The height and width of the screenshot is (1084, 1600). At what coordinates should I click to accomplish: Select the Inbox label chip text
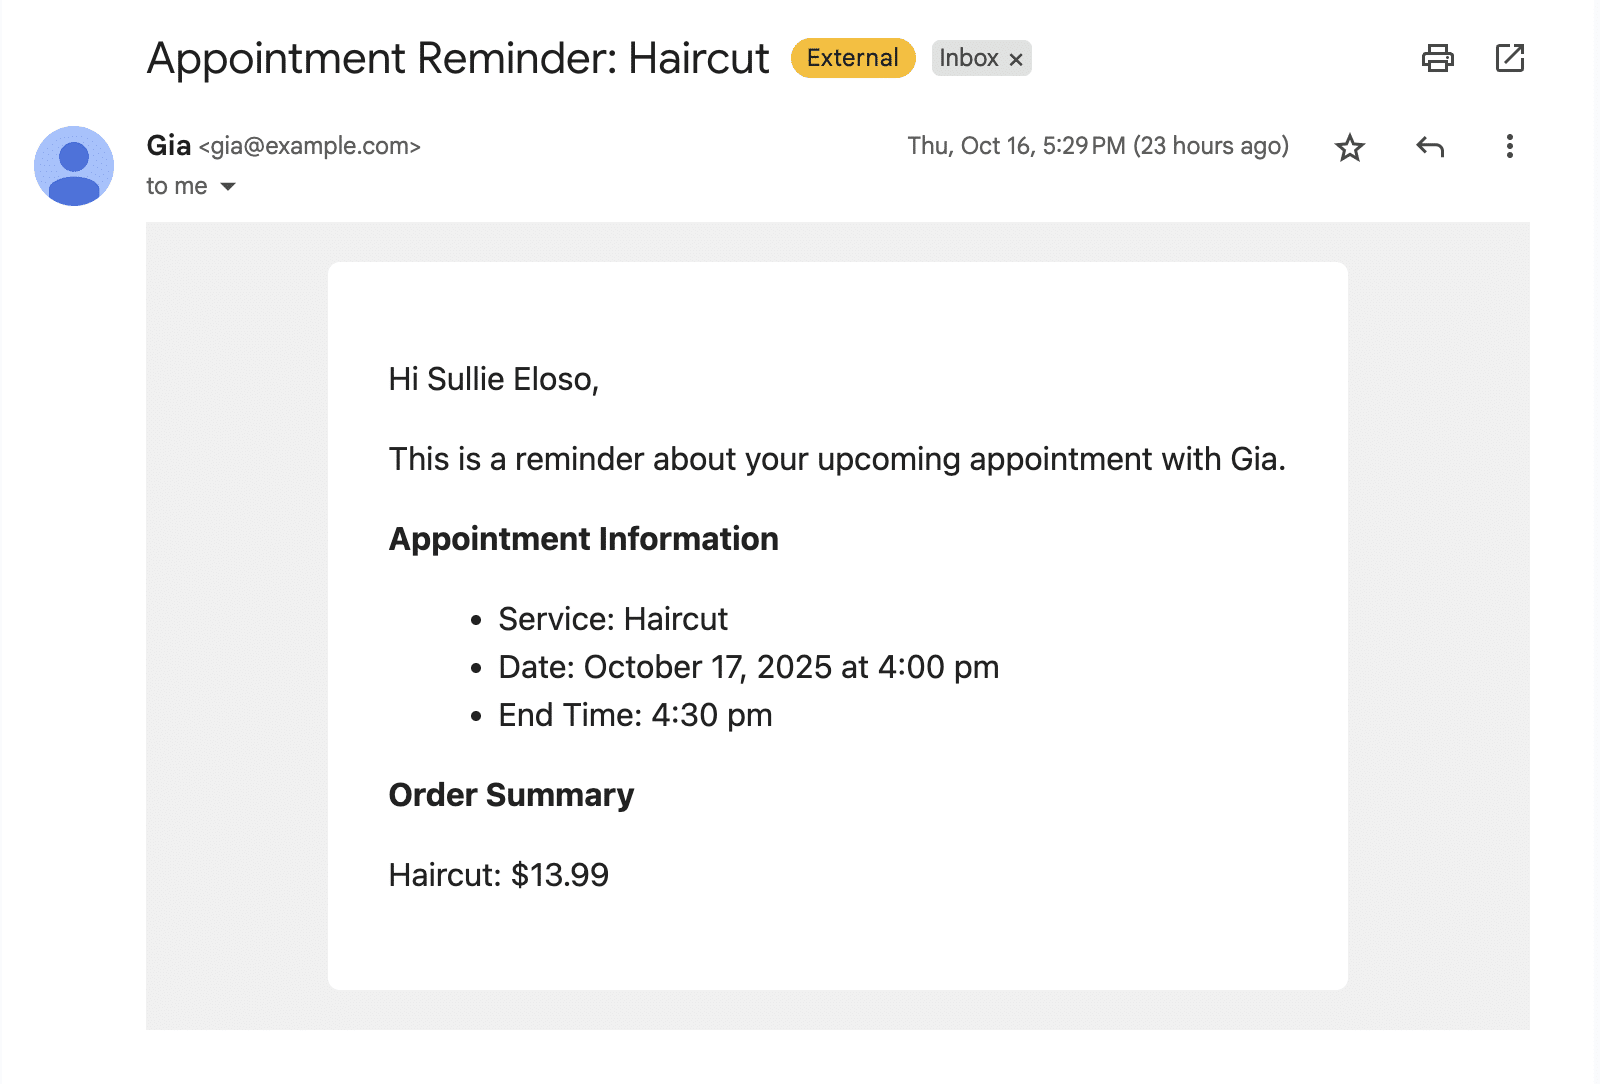[968, 58]
